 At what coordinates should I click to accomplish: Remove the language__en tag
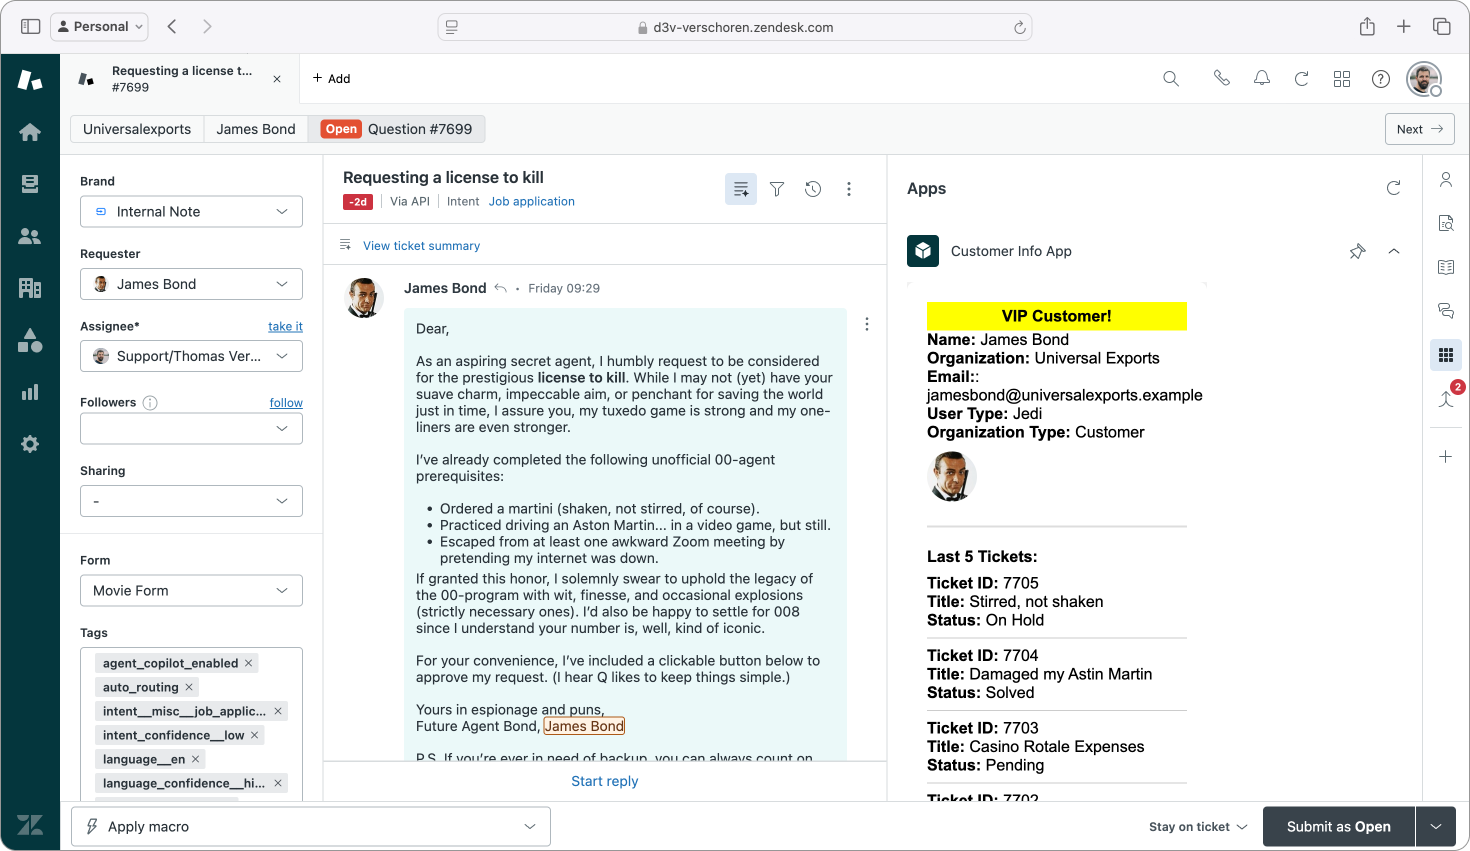click(196, 759)
